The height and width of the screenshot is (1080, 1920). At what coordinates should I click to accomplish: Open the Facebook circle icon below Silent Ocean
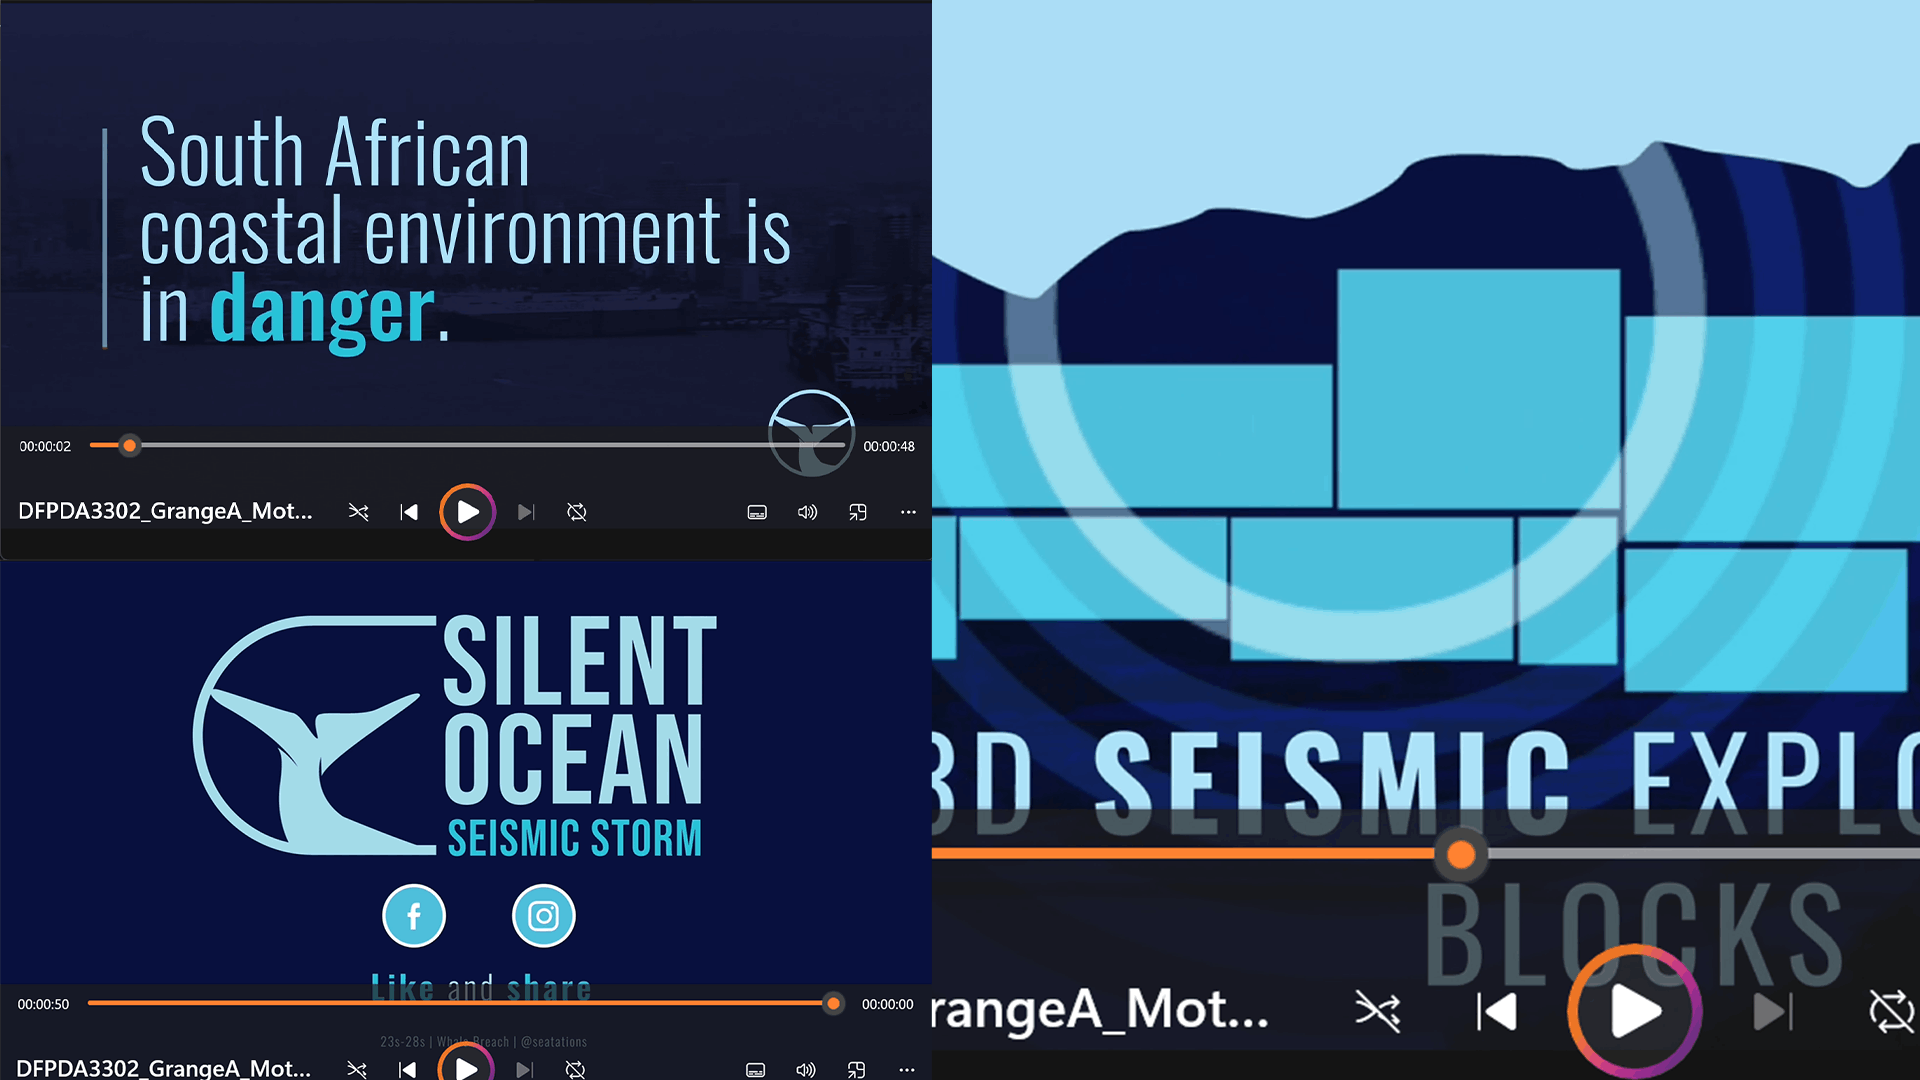coord(414,916)
